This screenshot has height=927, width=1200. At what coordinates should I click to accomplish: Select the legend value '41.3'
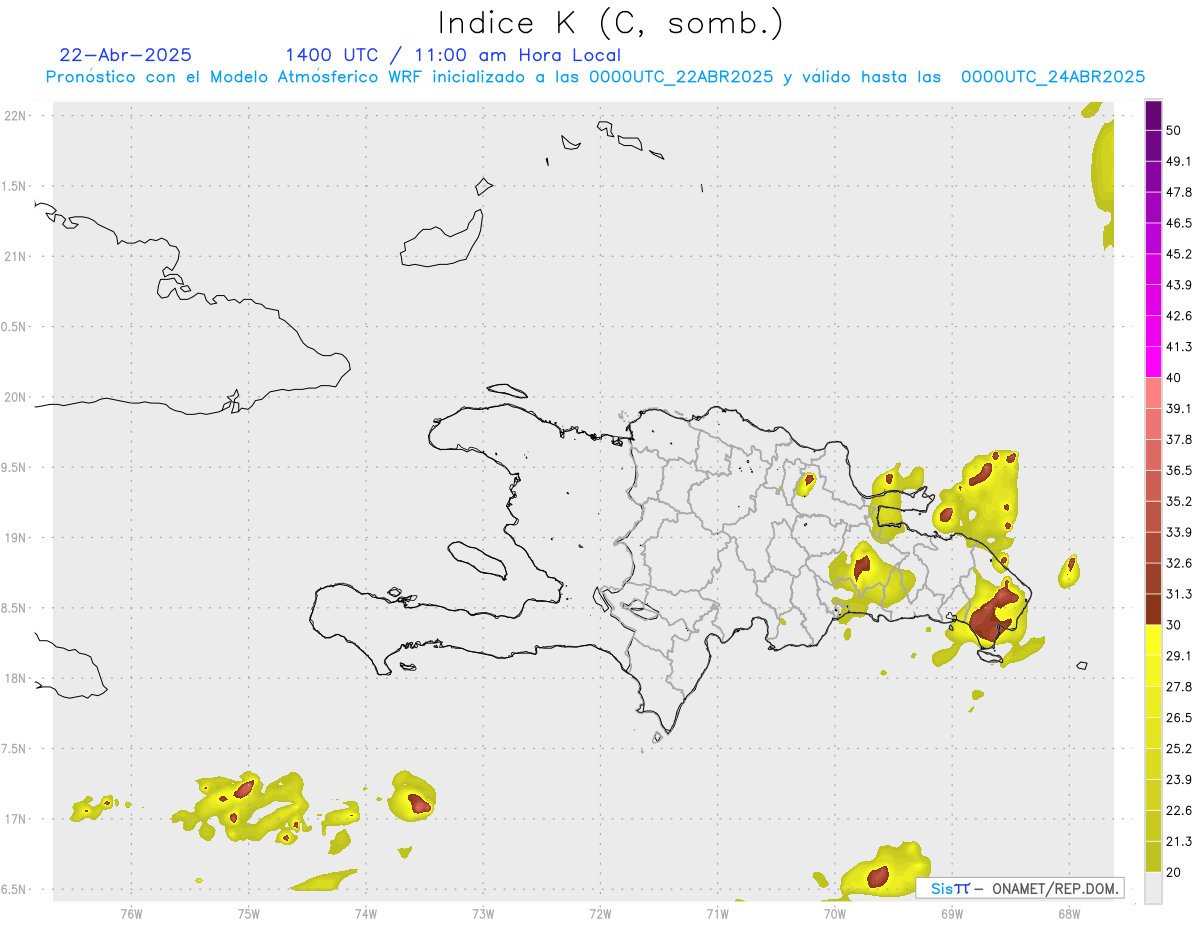tap(1179, 347)
